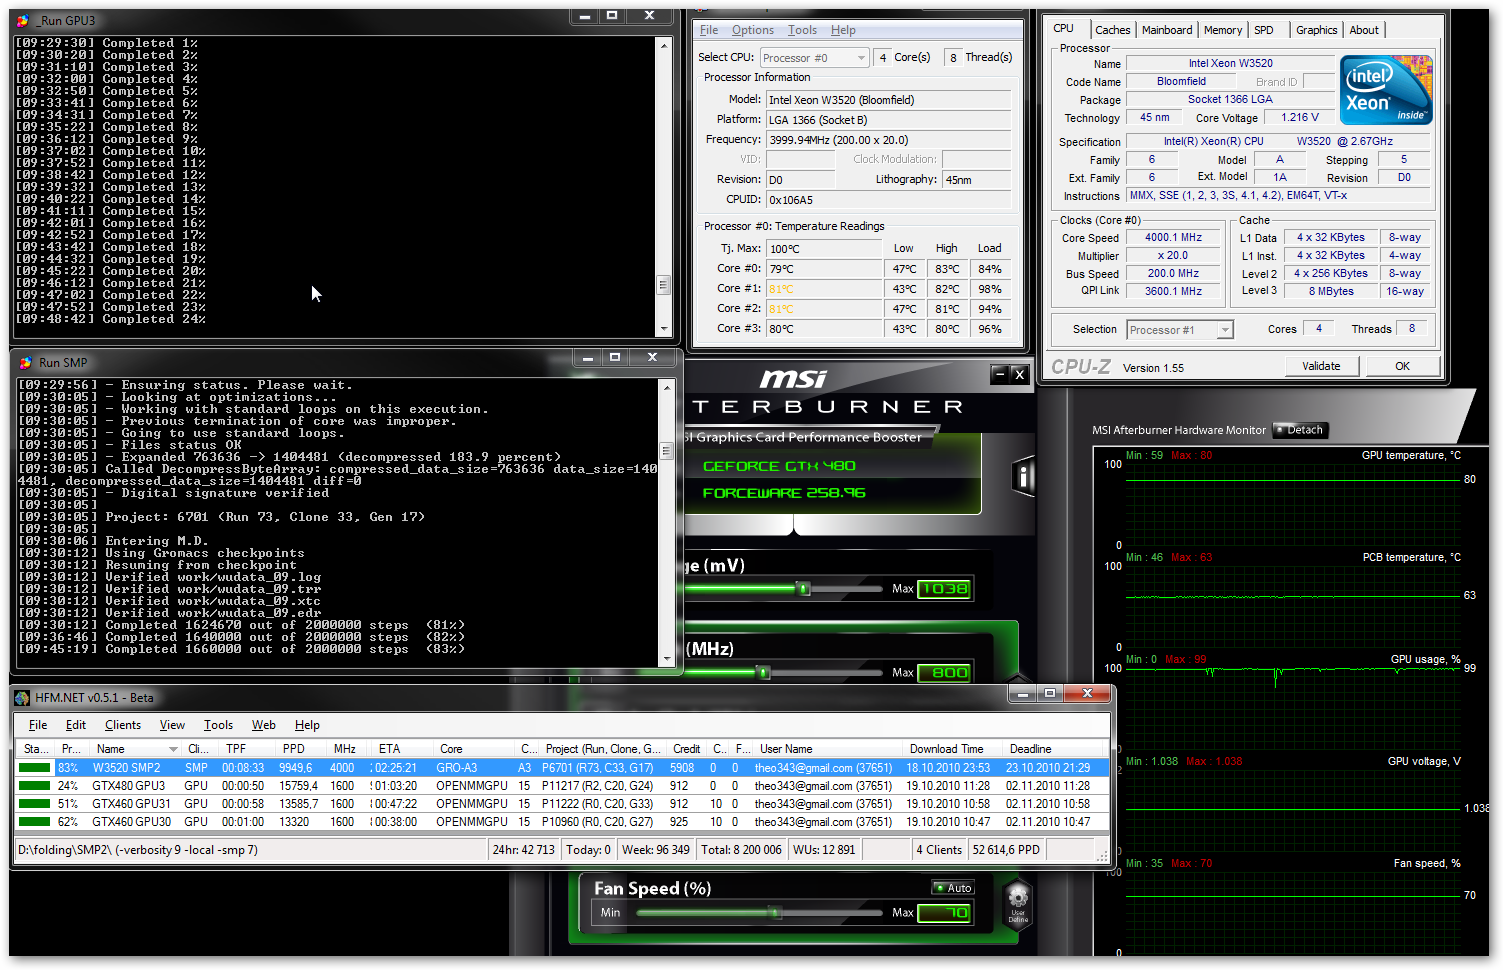Image resolution: width=1503 pixels, height=970 pixels.
Task: Open the View menu in HFM.NET
Action: click(172, 725)
